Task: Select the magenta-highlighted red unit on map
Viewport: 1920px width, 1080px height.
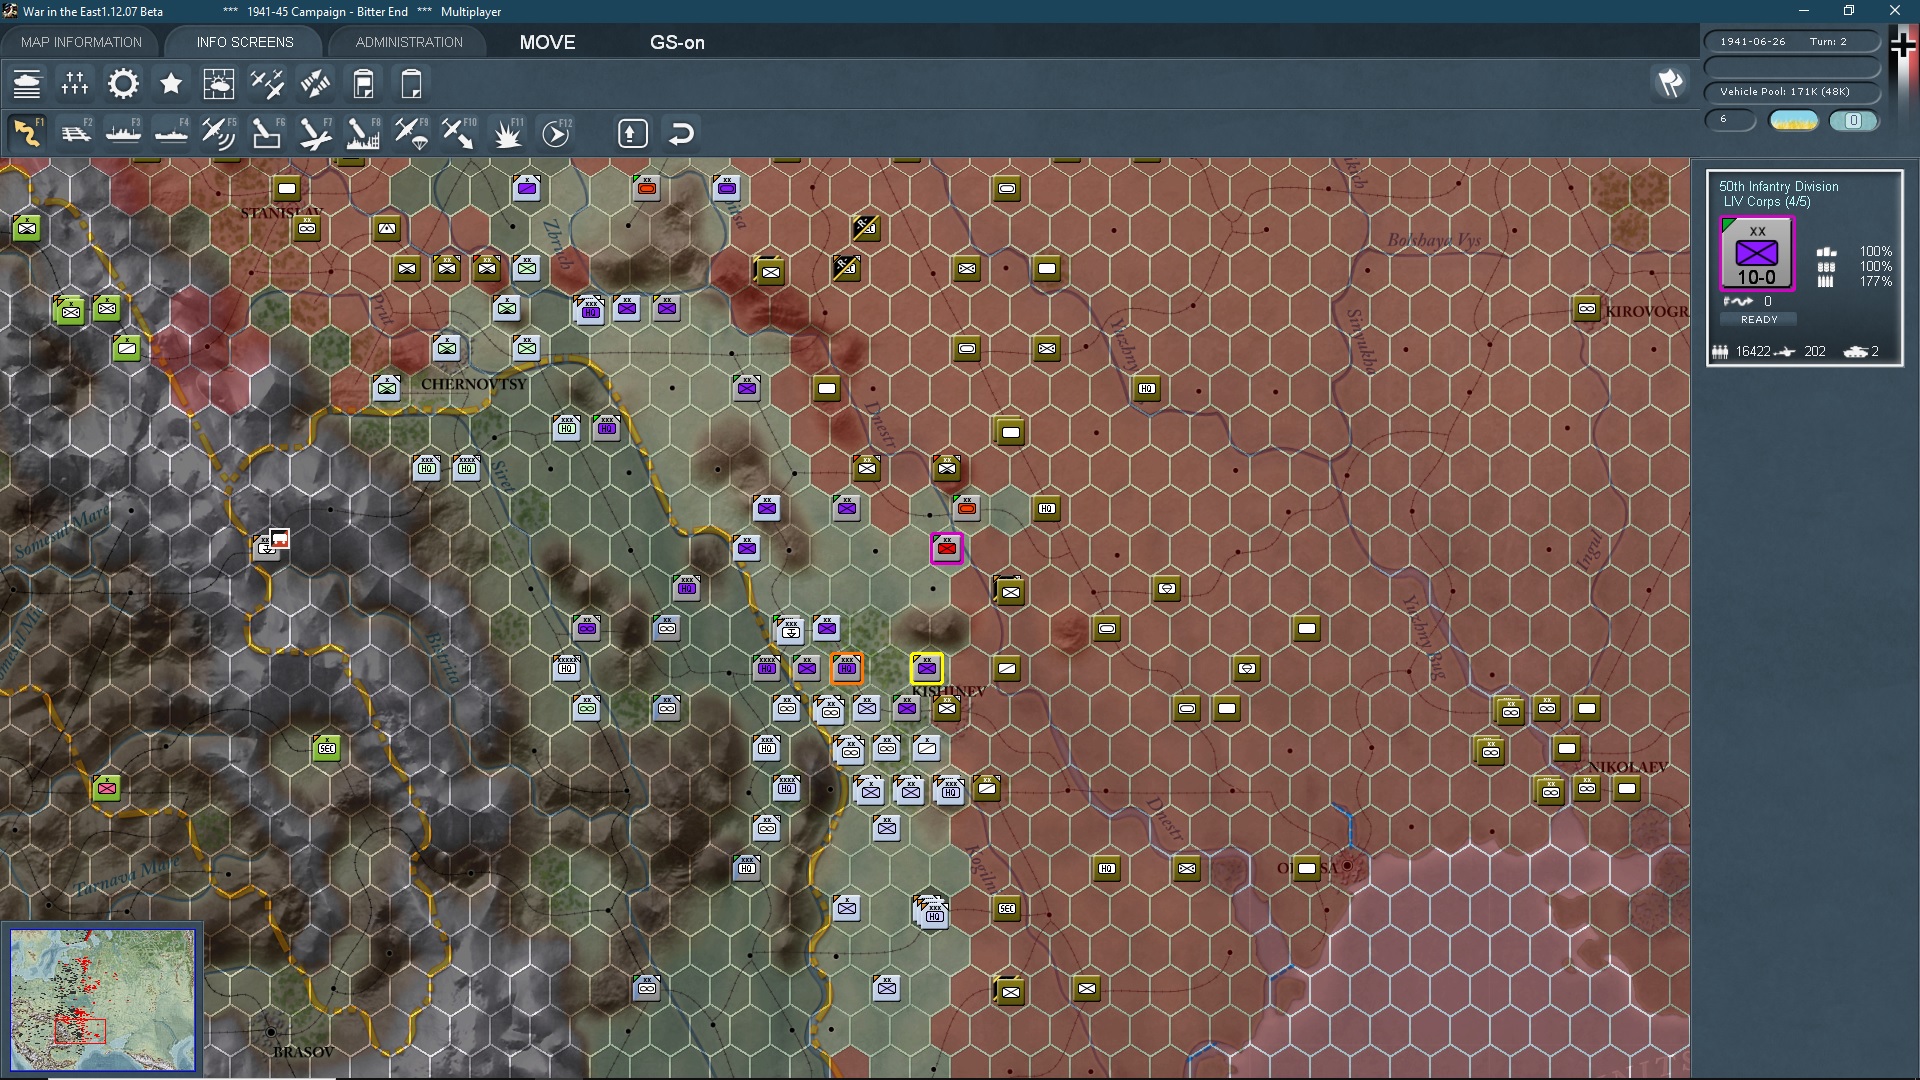Action: click(x=947, y=548)
